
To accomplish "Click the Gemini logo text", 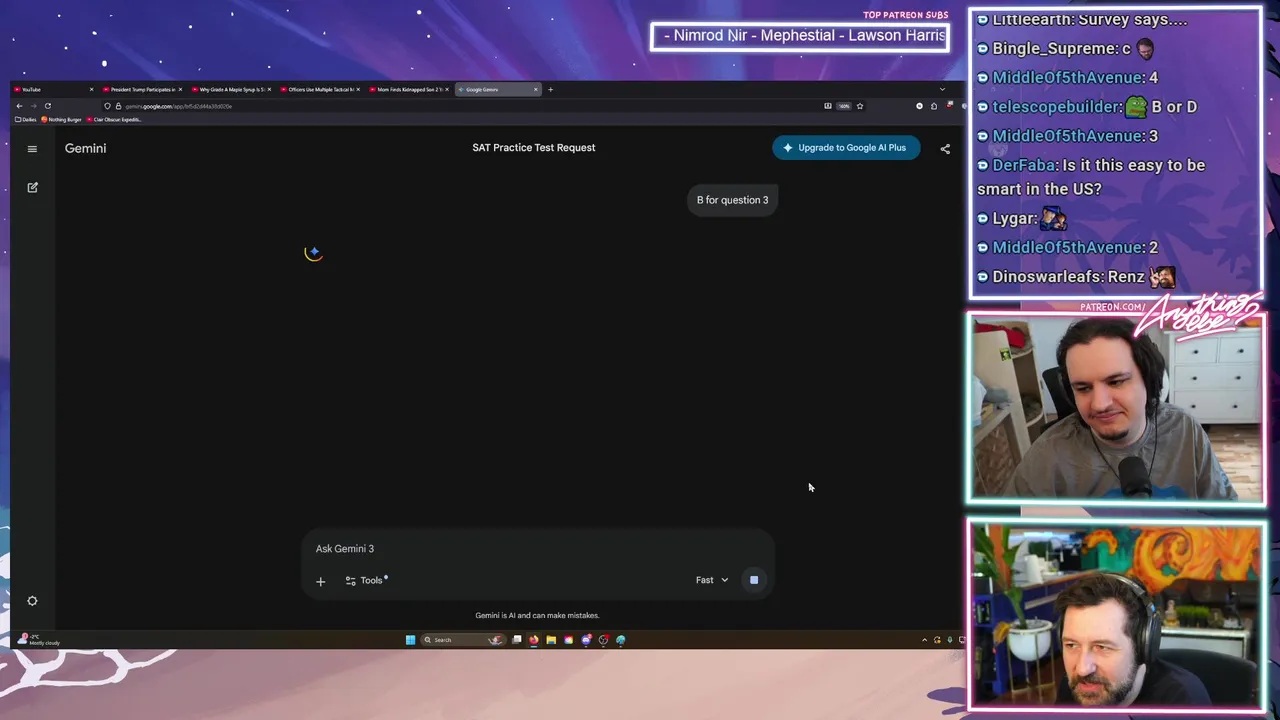I will [x=85, y=148].
